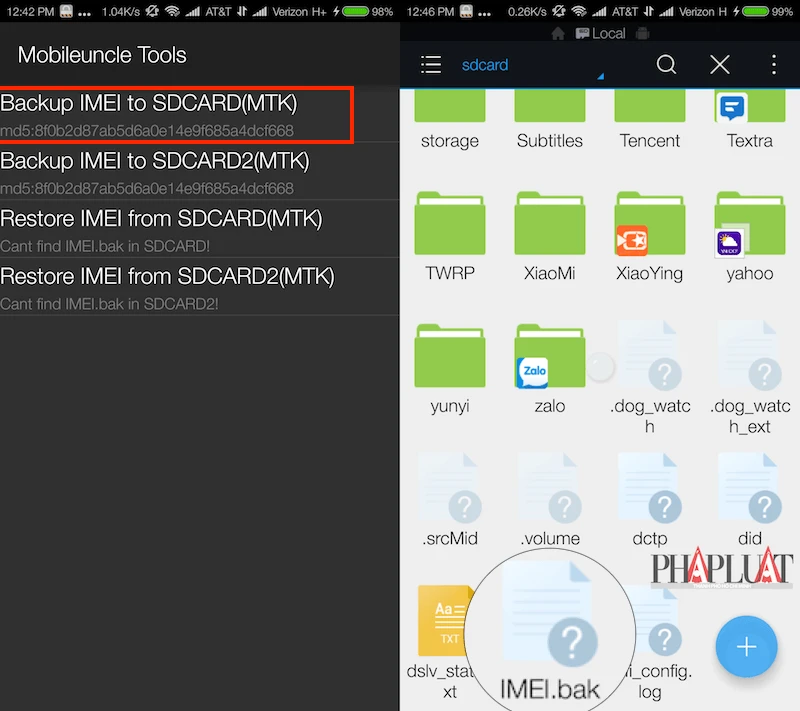The width and height of the screenshot is (800, 711).
Task: Tap the Home icon at the top
Action: [x=559, y=33]
